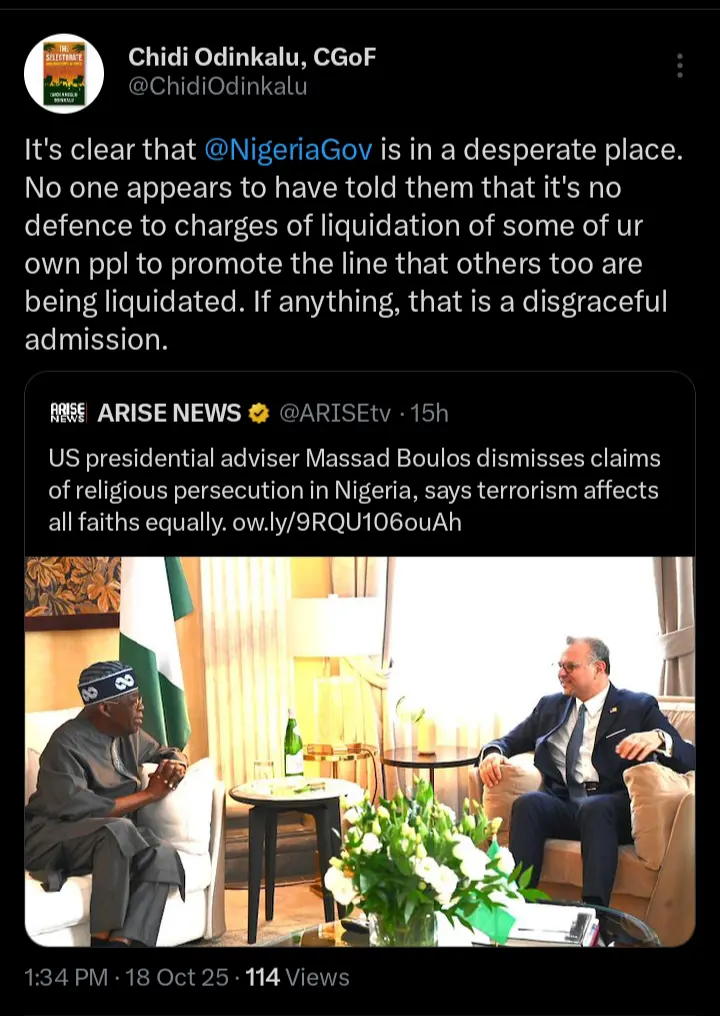The width and height of the screenshot is (720, 1016).
Task: Tap the main tweet text about liquidation
Action: tap(350, 245)
